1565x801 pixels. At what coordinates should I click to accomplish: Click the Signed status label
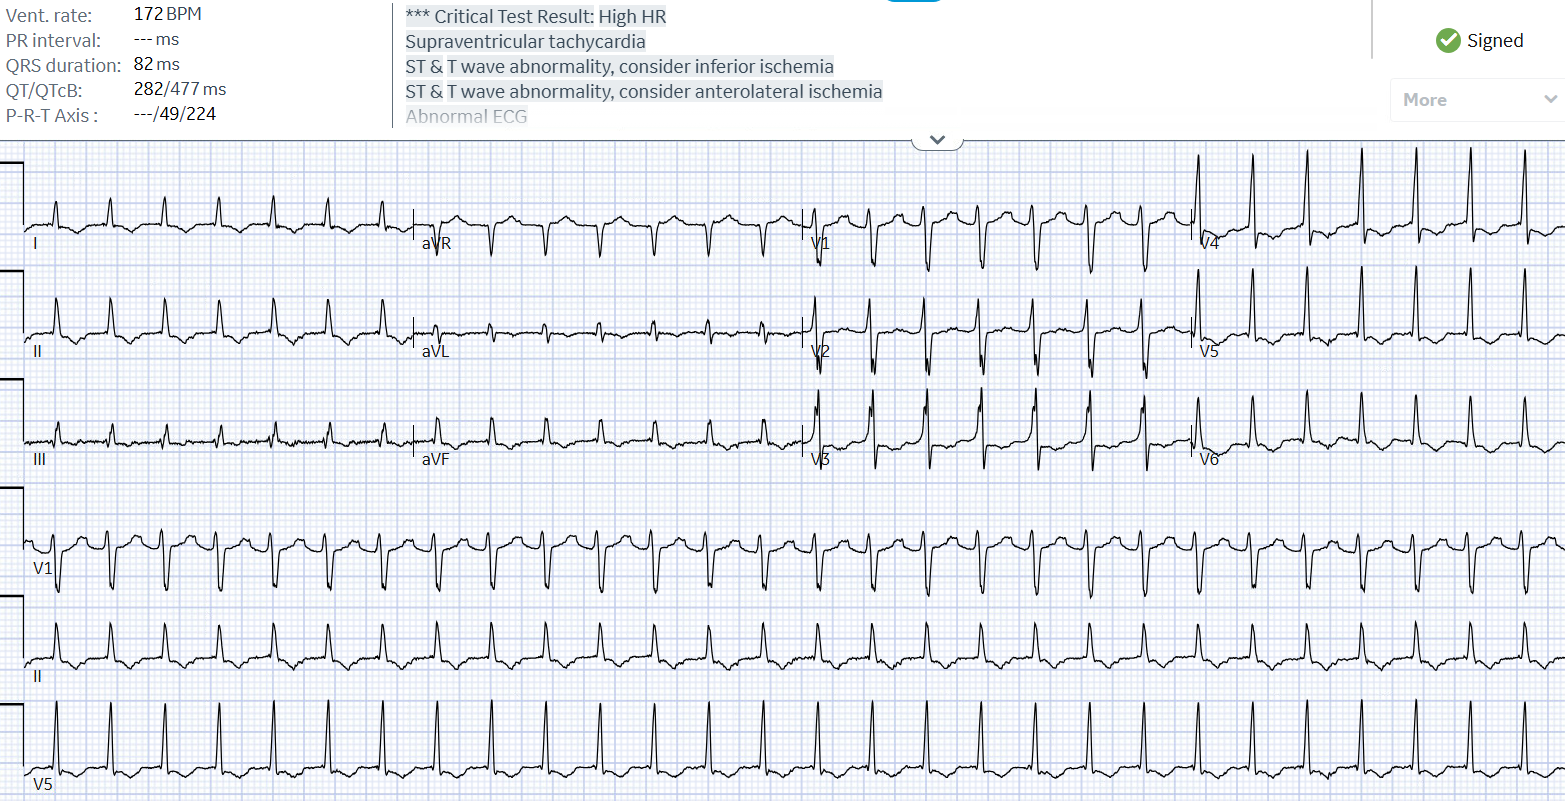tap(1495, 41)
